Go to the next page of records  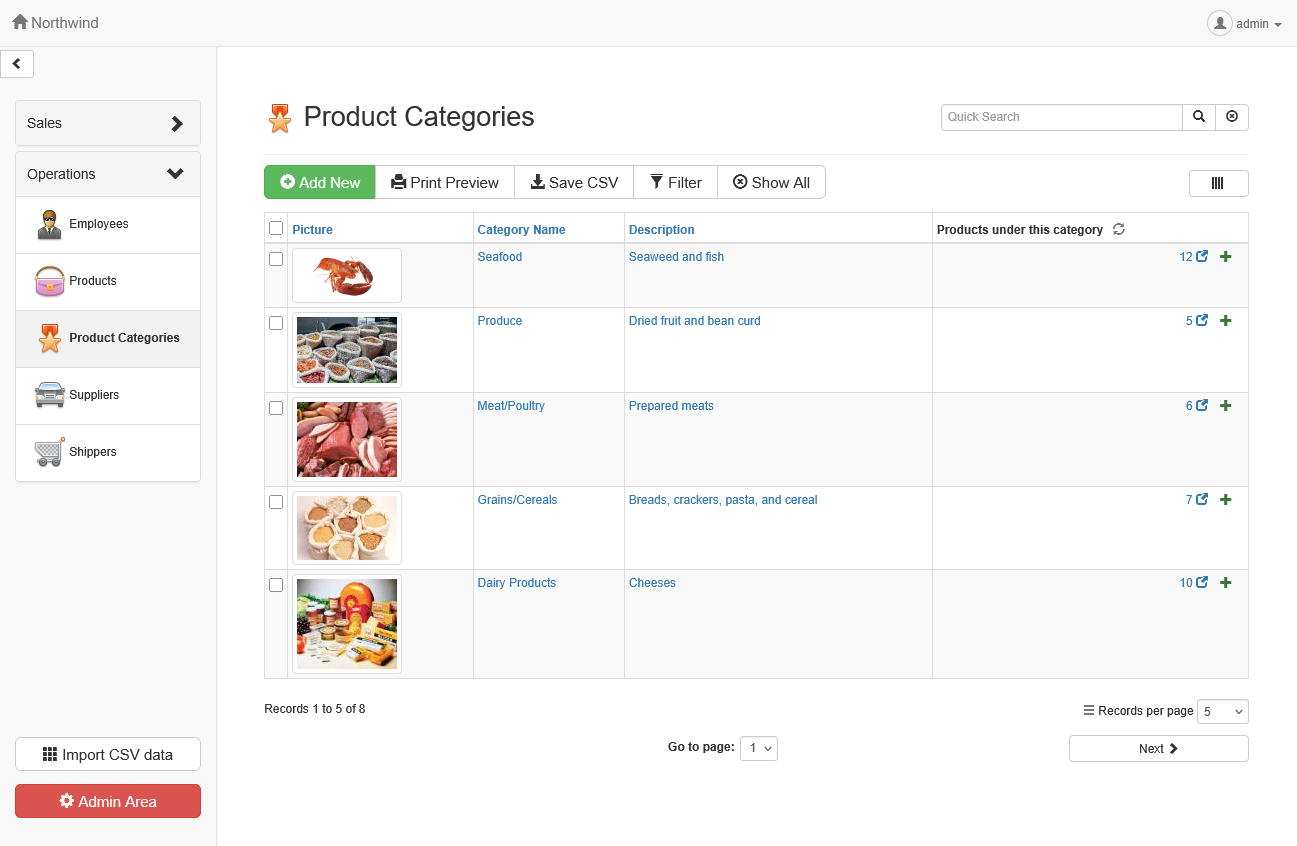tap(1158, 748)
